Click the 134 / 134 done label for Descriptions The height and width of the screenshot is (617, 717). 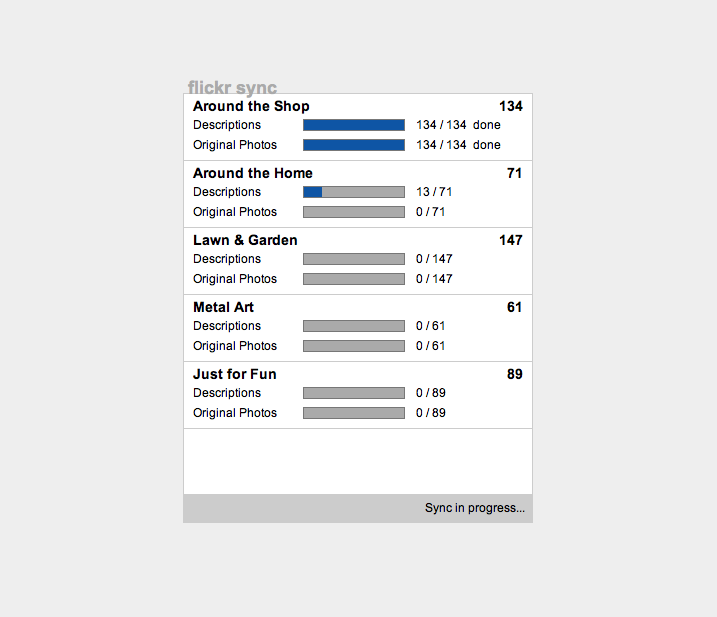click(x=458, y=125)
